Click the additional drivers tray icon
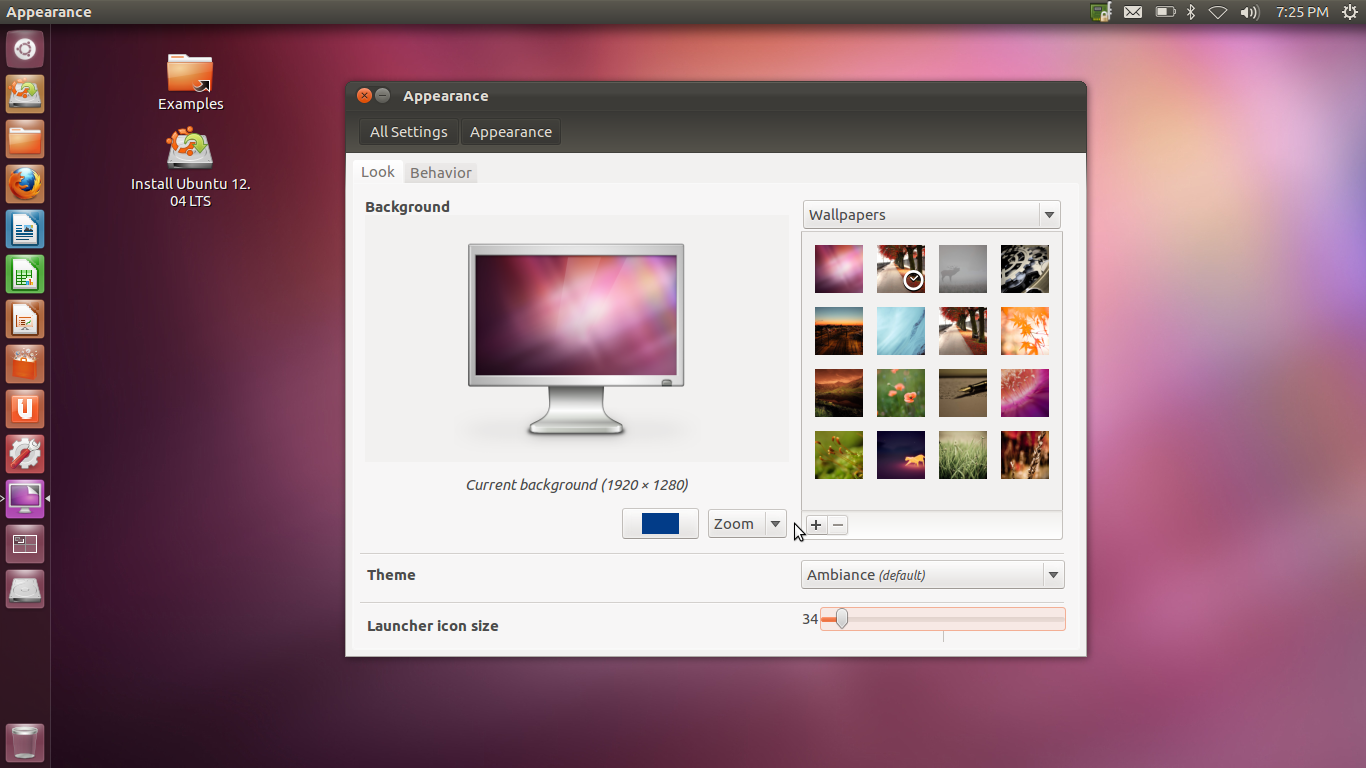 tap(1101, 12)
